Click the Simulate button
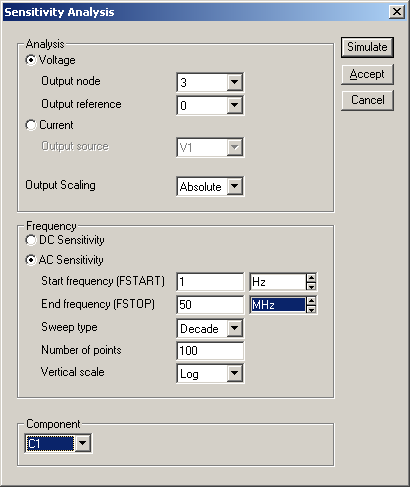This screenshot has height=487, width=410. pyautogui.click(x=367, y=47)
